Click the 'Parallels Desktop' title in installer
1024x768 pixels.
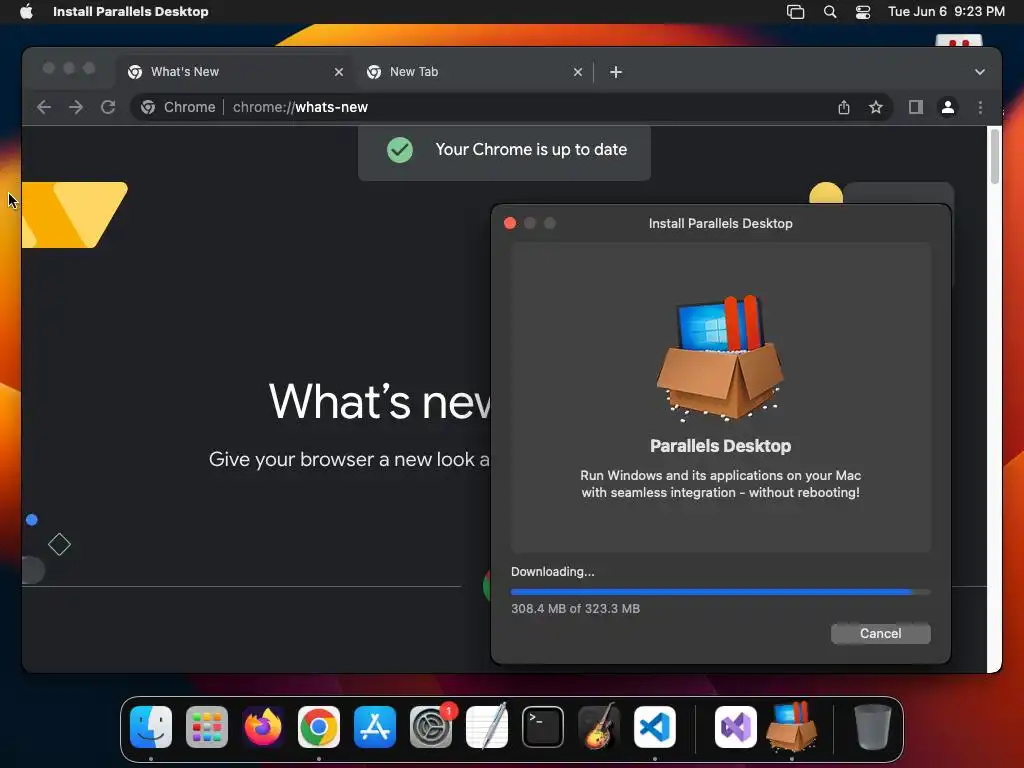[720, 446]
